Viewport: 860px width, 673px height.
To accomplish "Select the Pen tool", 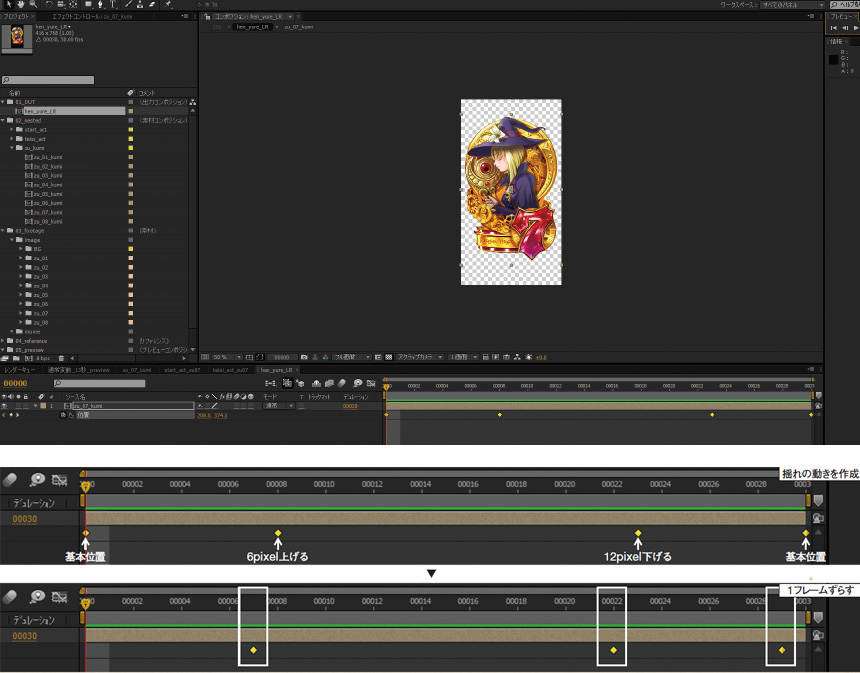I will coord(100,4).
